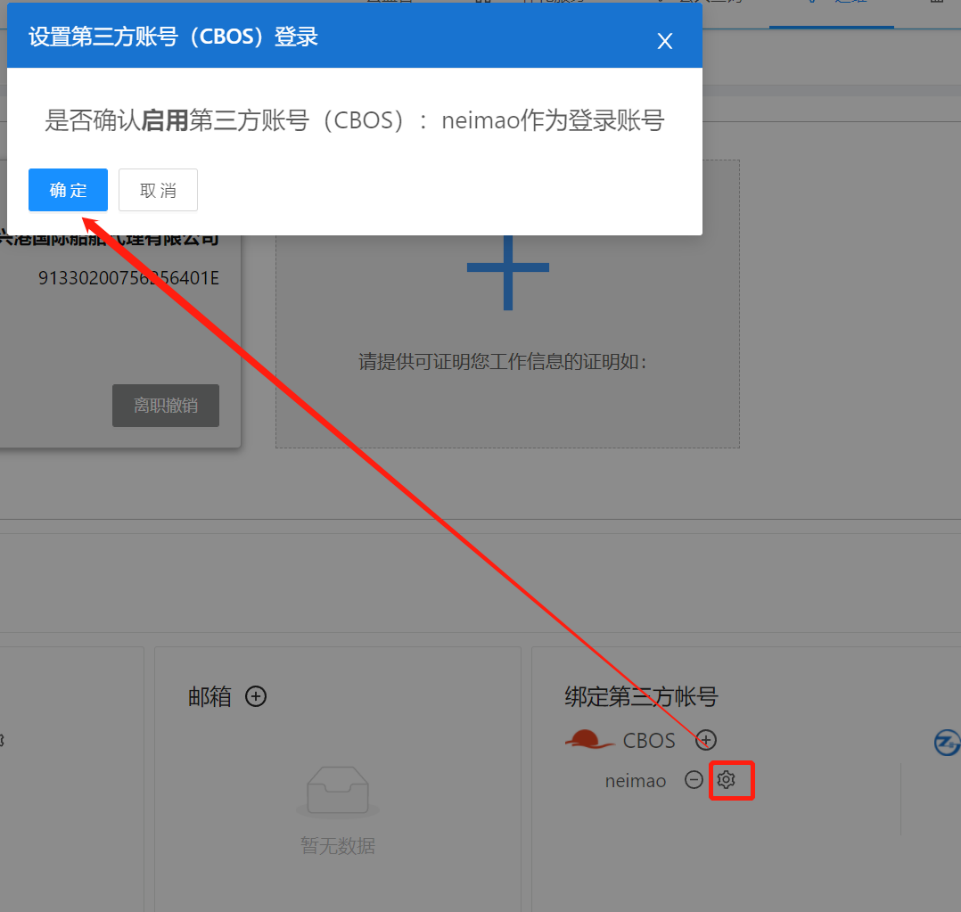Click the blue Z logo at right edge
The height and width of the screenshot is (912, 961).
click(x=946, y=742)
